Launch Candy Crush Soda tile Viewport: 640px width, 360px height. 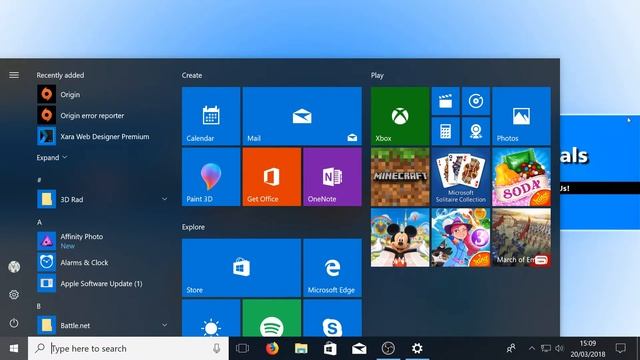[x=521, y=177]
